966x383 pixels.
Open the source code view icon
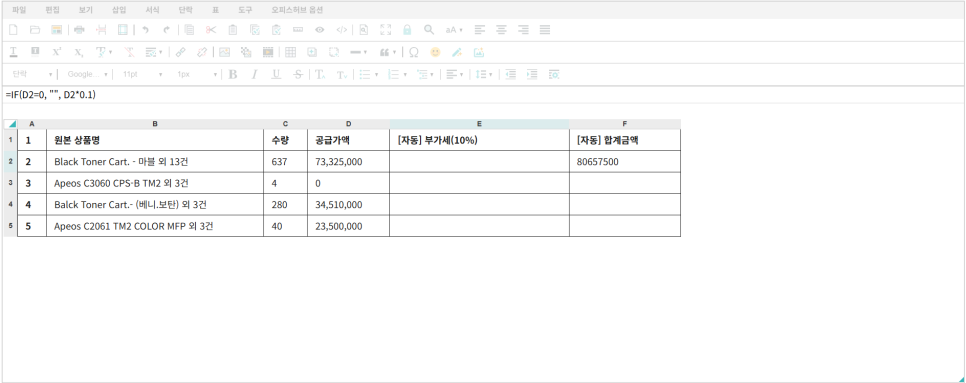[x=341, y=30]
